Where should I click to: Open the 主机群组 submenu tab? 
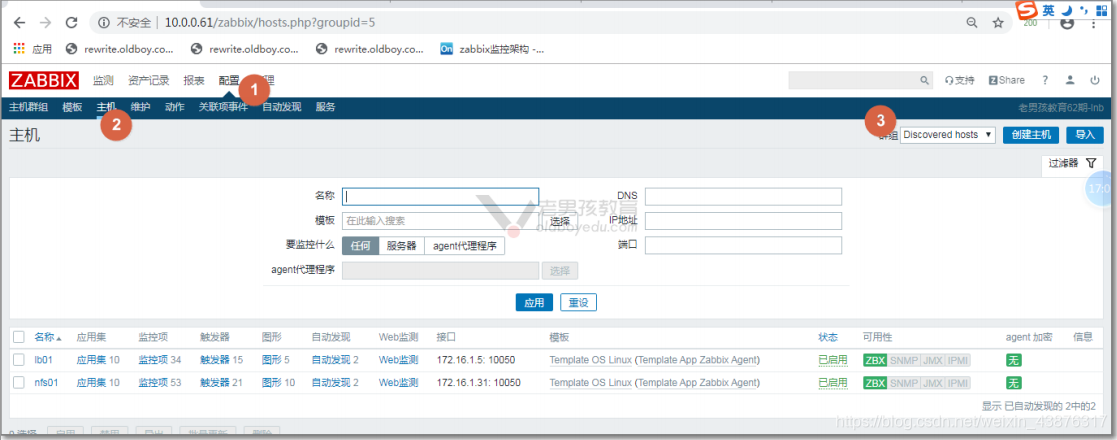click(28, 108)
